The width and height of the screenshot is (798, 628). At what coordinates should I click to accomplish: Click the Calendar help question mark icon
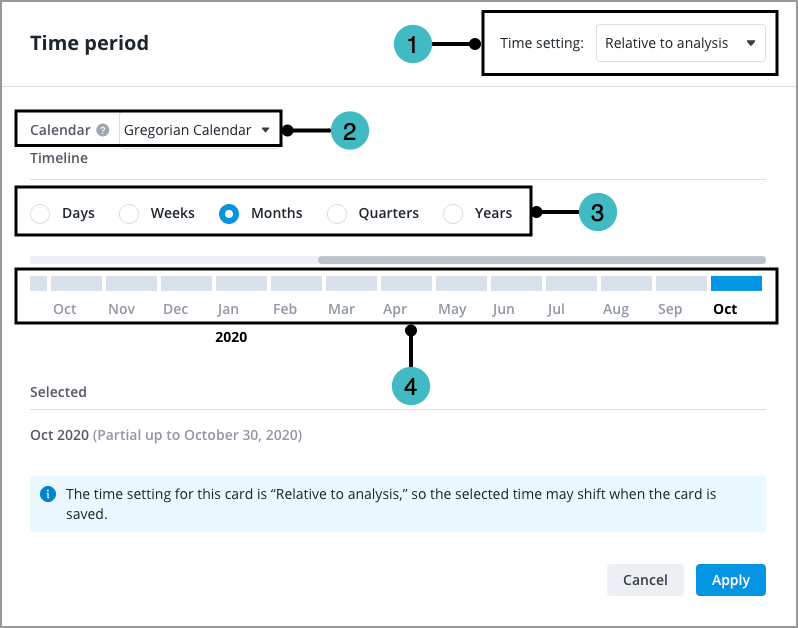point(103,130)
